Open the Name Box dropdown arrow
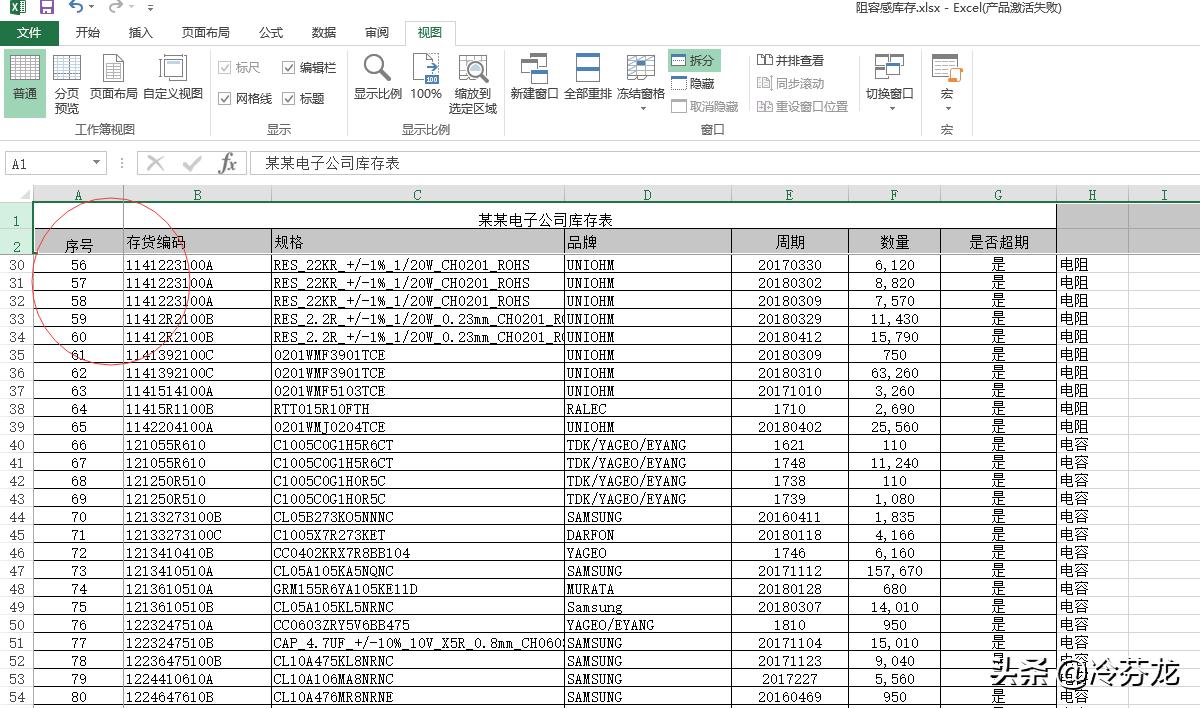Image resolution: width=1200 pixels, height=708 pixels. [x=97, y=162]
